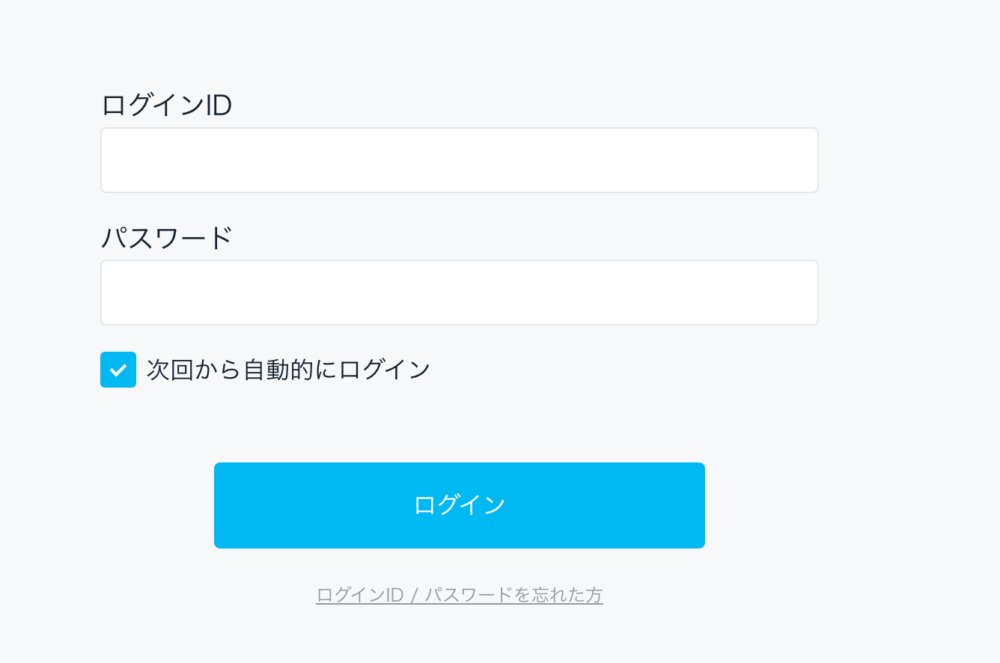
Task: Open ログインID / パスワードを忘れた方 link
Action: click(x=459, y=595)
